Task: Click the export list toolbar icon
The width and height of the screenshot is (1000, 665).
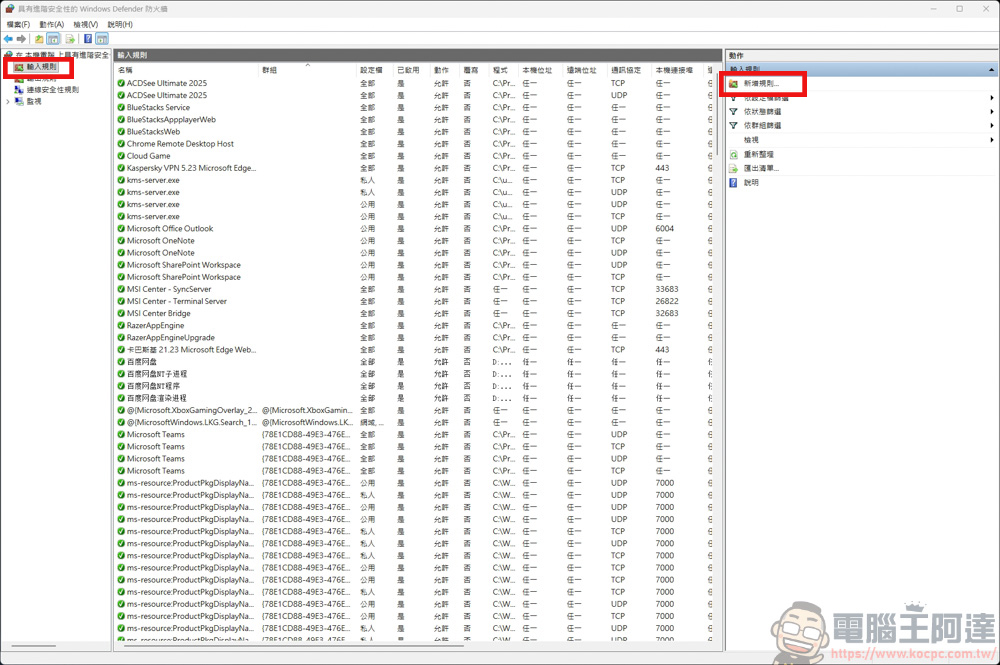Action: click(69, 39)
